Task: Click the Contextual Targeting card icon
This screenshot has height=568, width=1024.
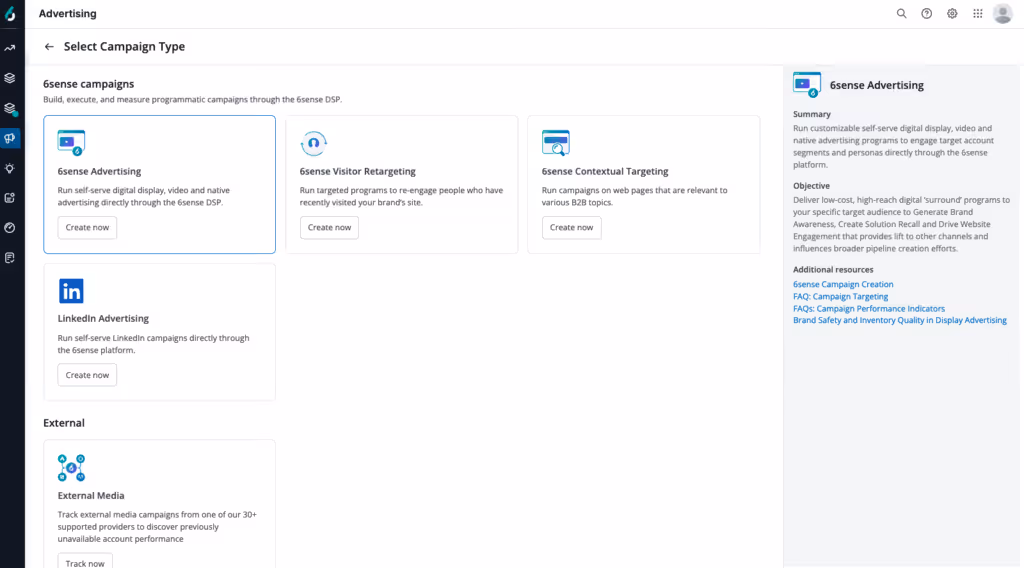Action: [x=556, y=143]
